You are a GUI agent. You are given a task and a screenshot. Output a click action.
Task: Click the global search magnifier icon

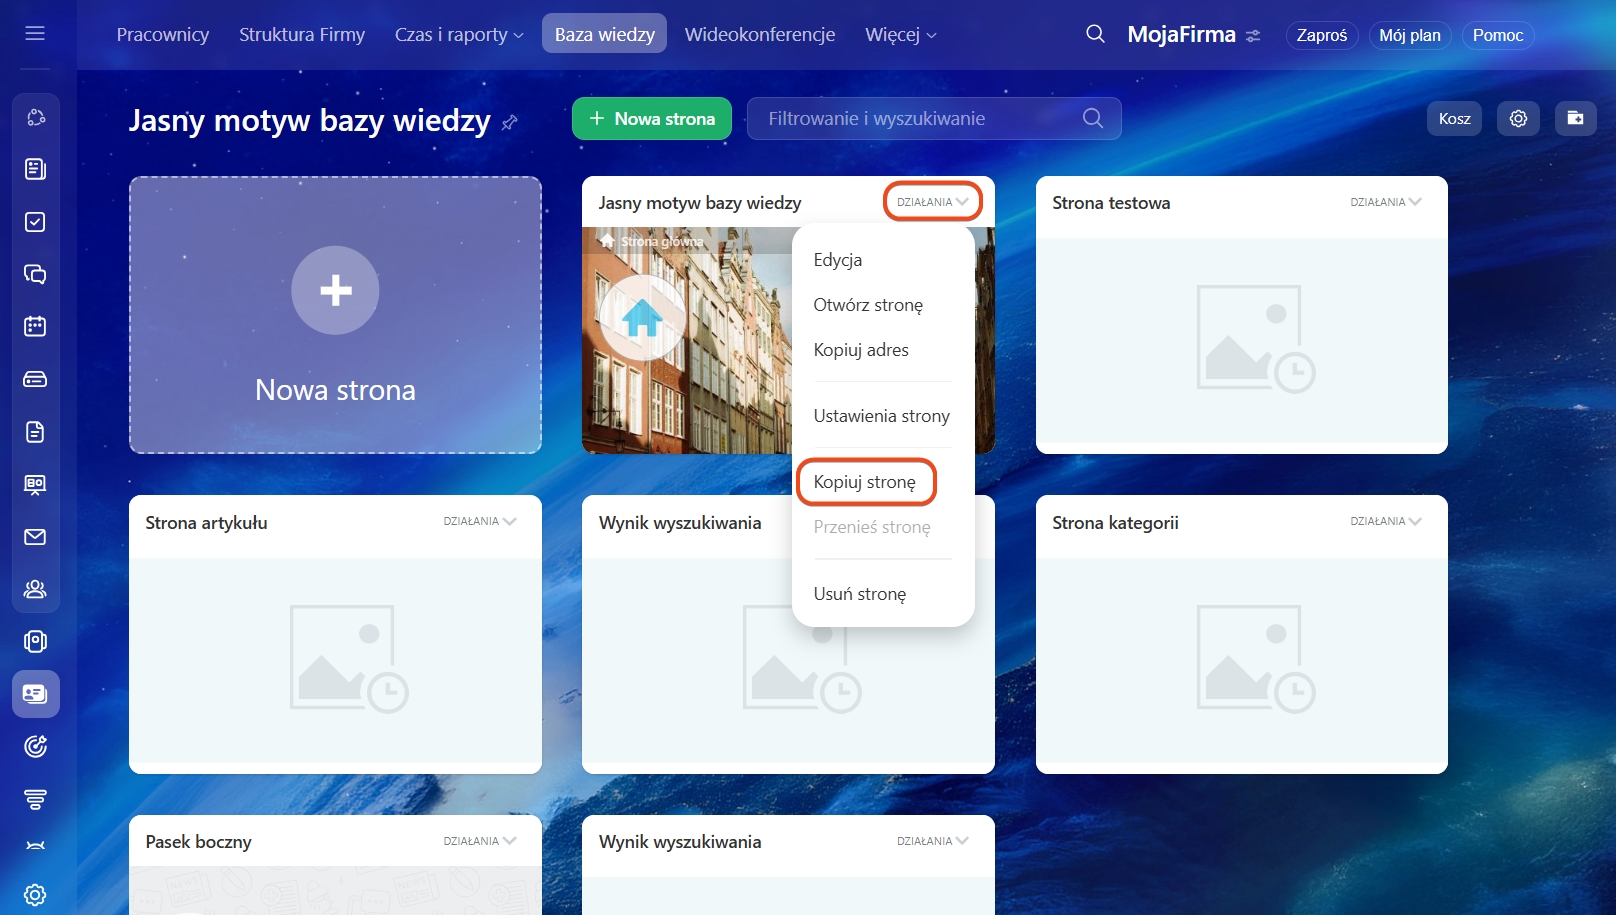[x=1095, y=34]
